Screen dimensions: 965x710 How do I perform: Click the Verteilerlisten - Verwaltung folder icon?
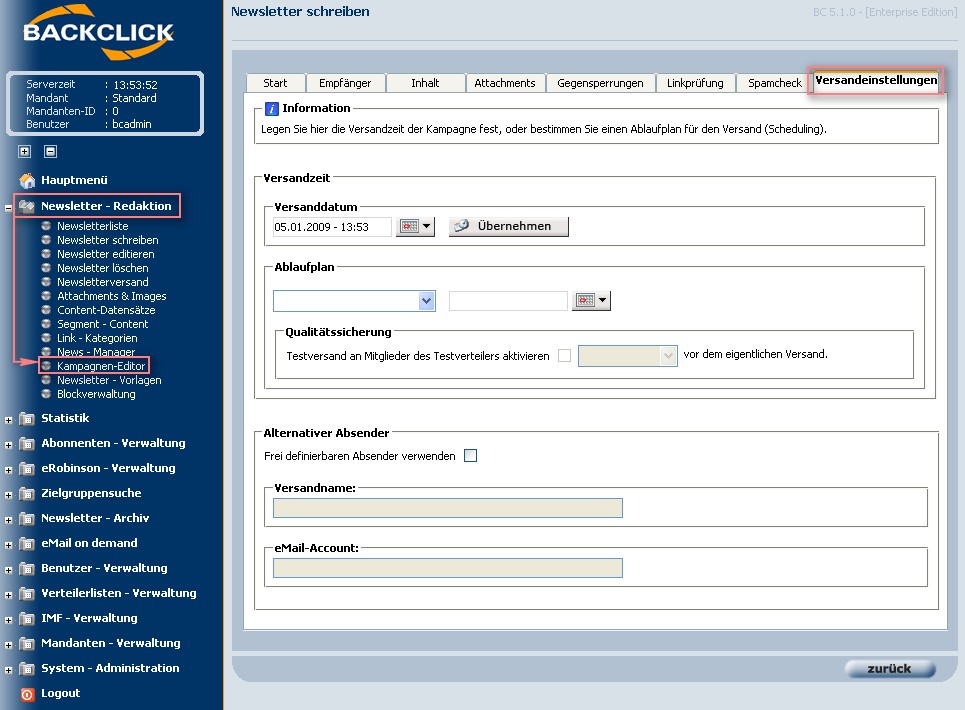click(26, 594)
